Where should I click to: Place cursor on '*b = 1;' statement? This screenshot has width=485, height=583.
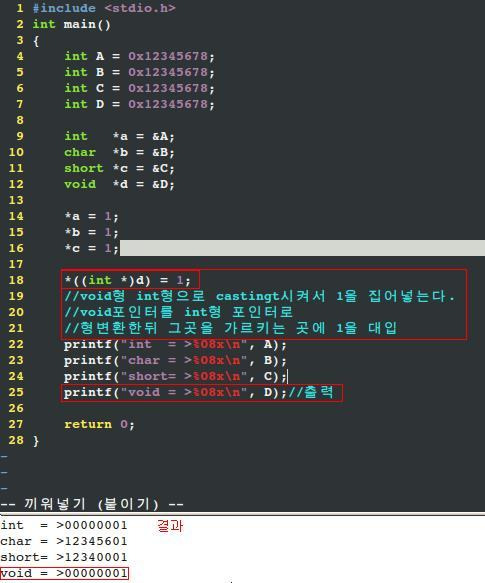91,232
